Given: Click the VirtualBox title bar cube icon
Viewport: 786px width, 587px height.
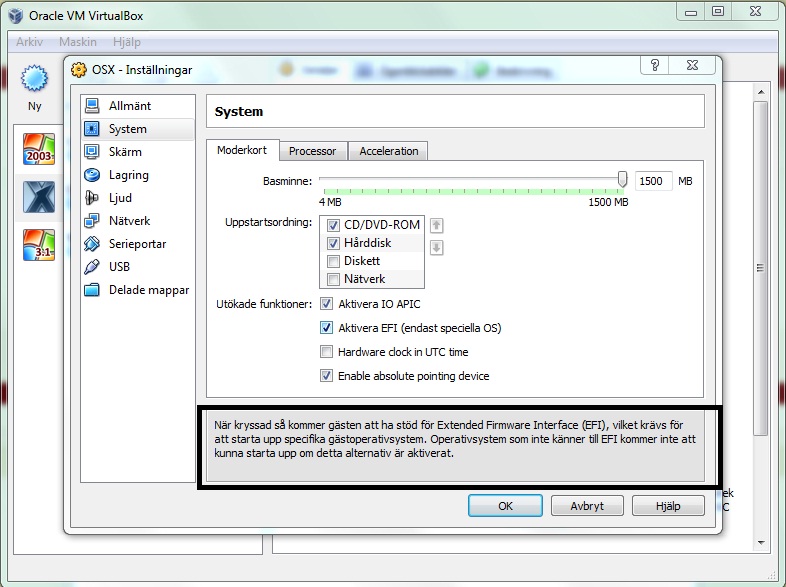Looking at the screenshot, I should tap(15, 16).
